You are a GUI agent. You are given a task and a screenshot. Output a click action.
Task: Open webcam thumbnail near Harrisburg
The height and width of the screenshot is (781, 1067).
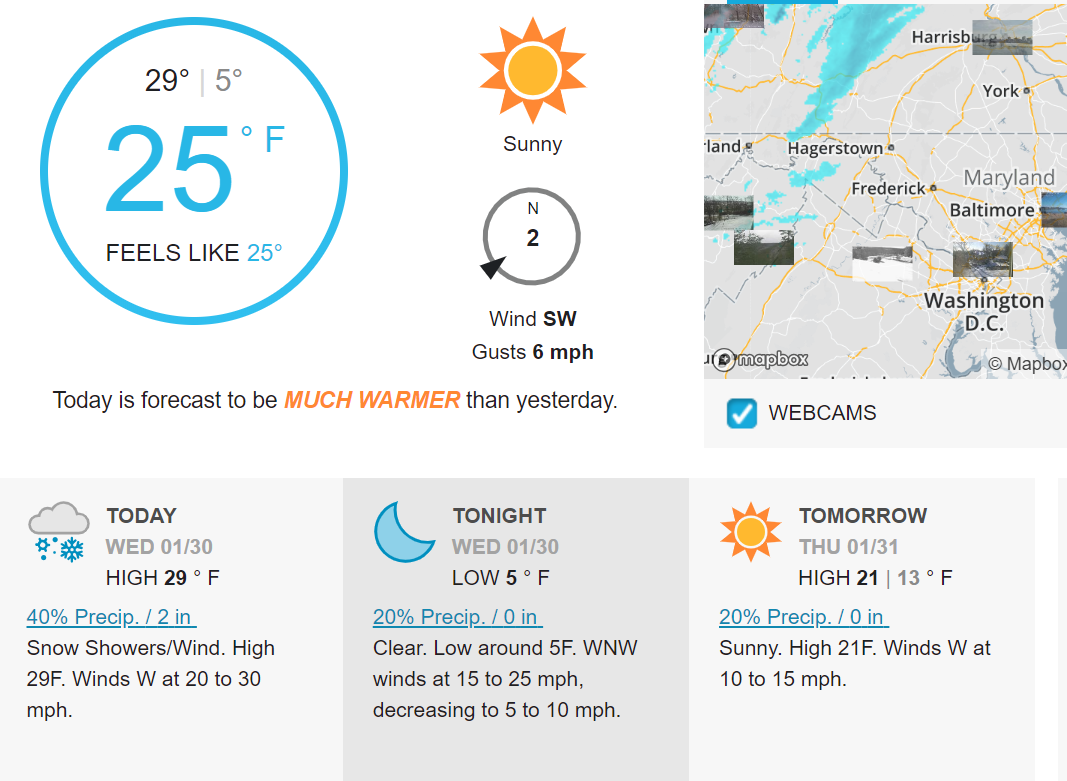point(1002,37)
